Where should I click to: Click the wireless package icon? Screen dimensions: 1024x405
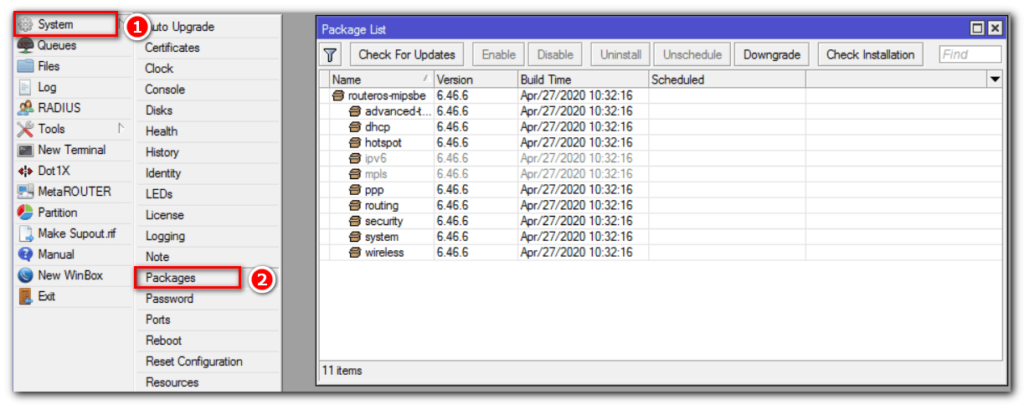tap(355, 253)
